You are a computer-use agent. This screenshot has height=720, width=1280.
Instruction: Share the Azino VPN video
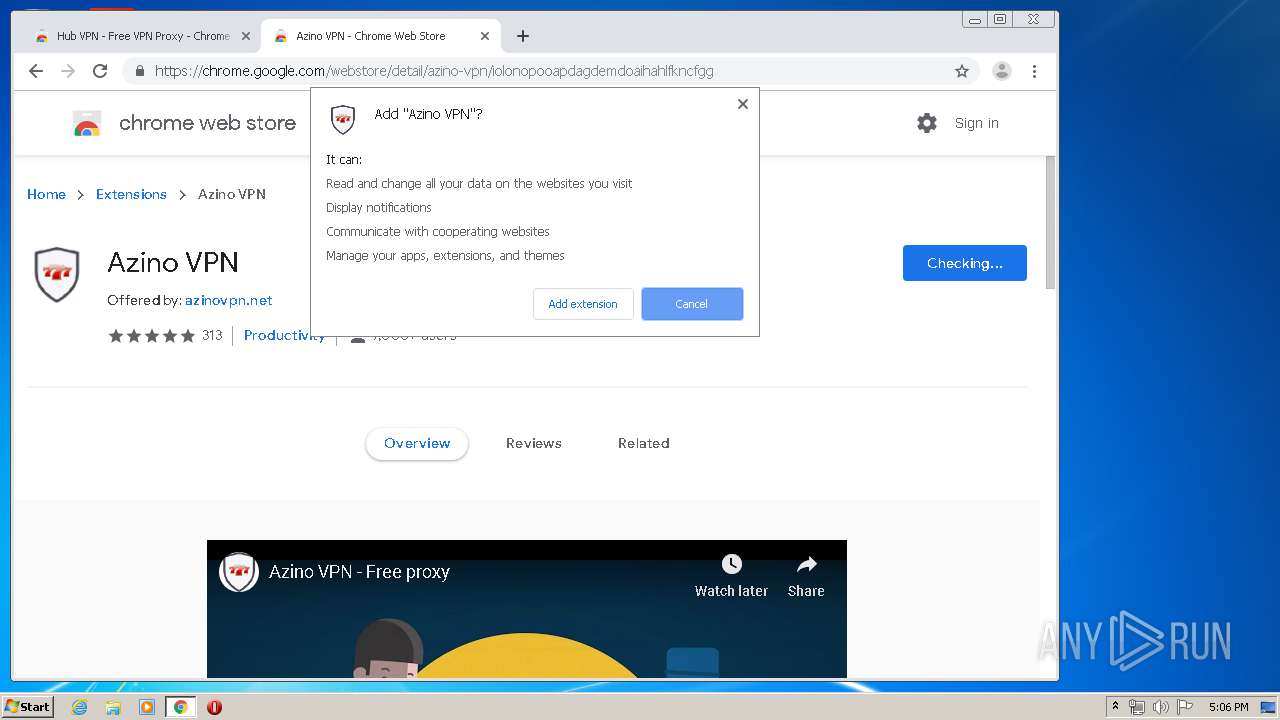click(806, 575)
